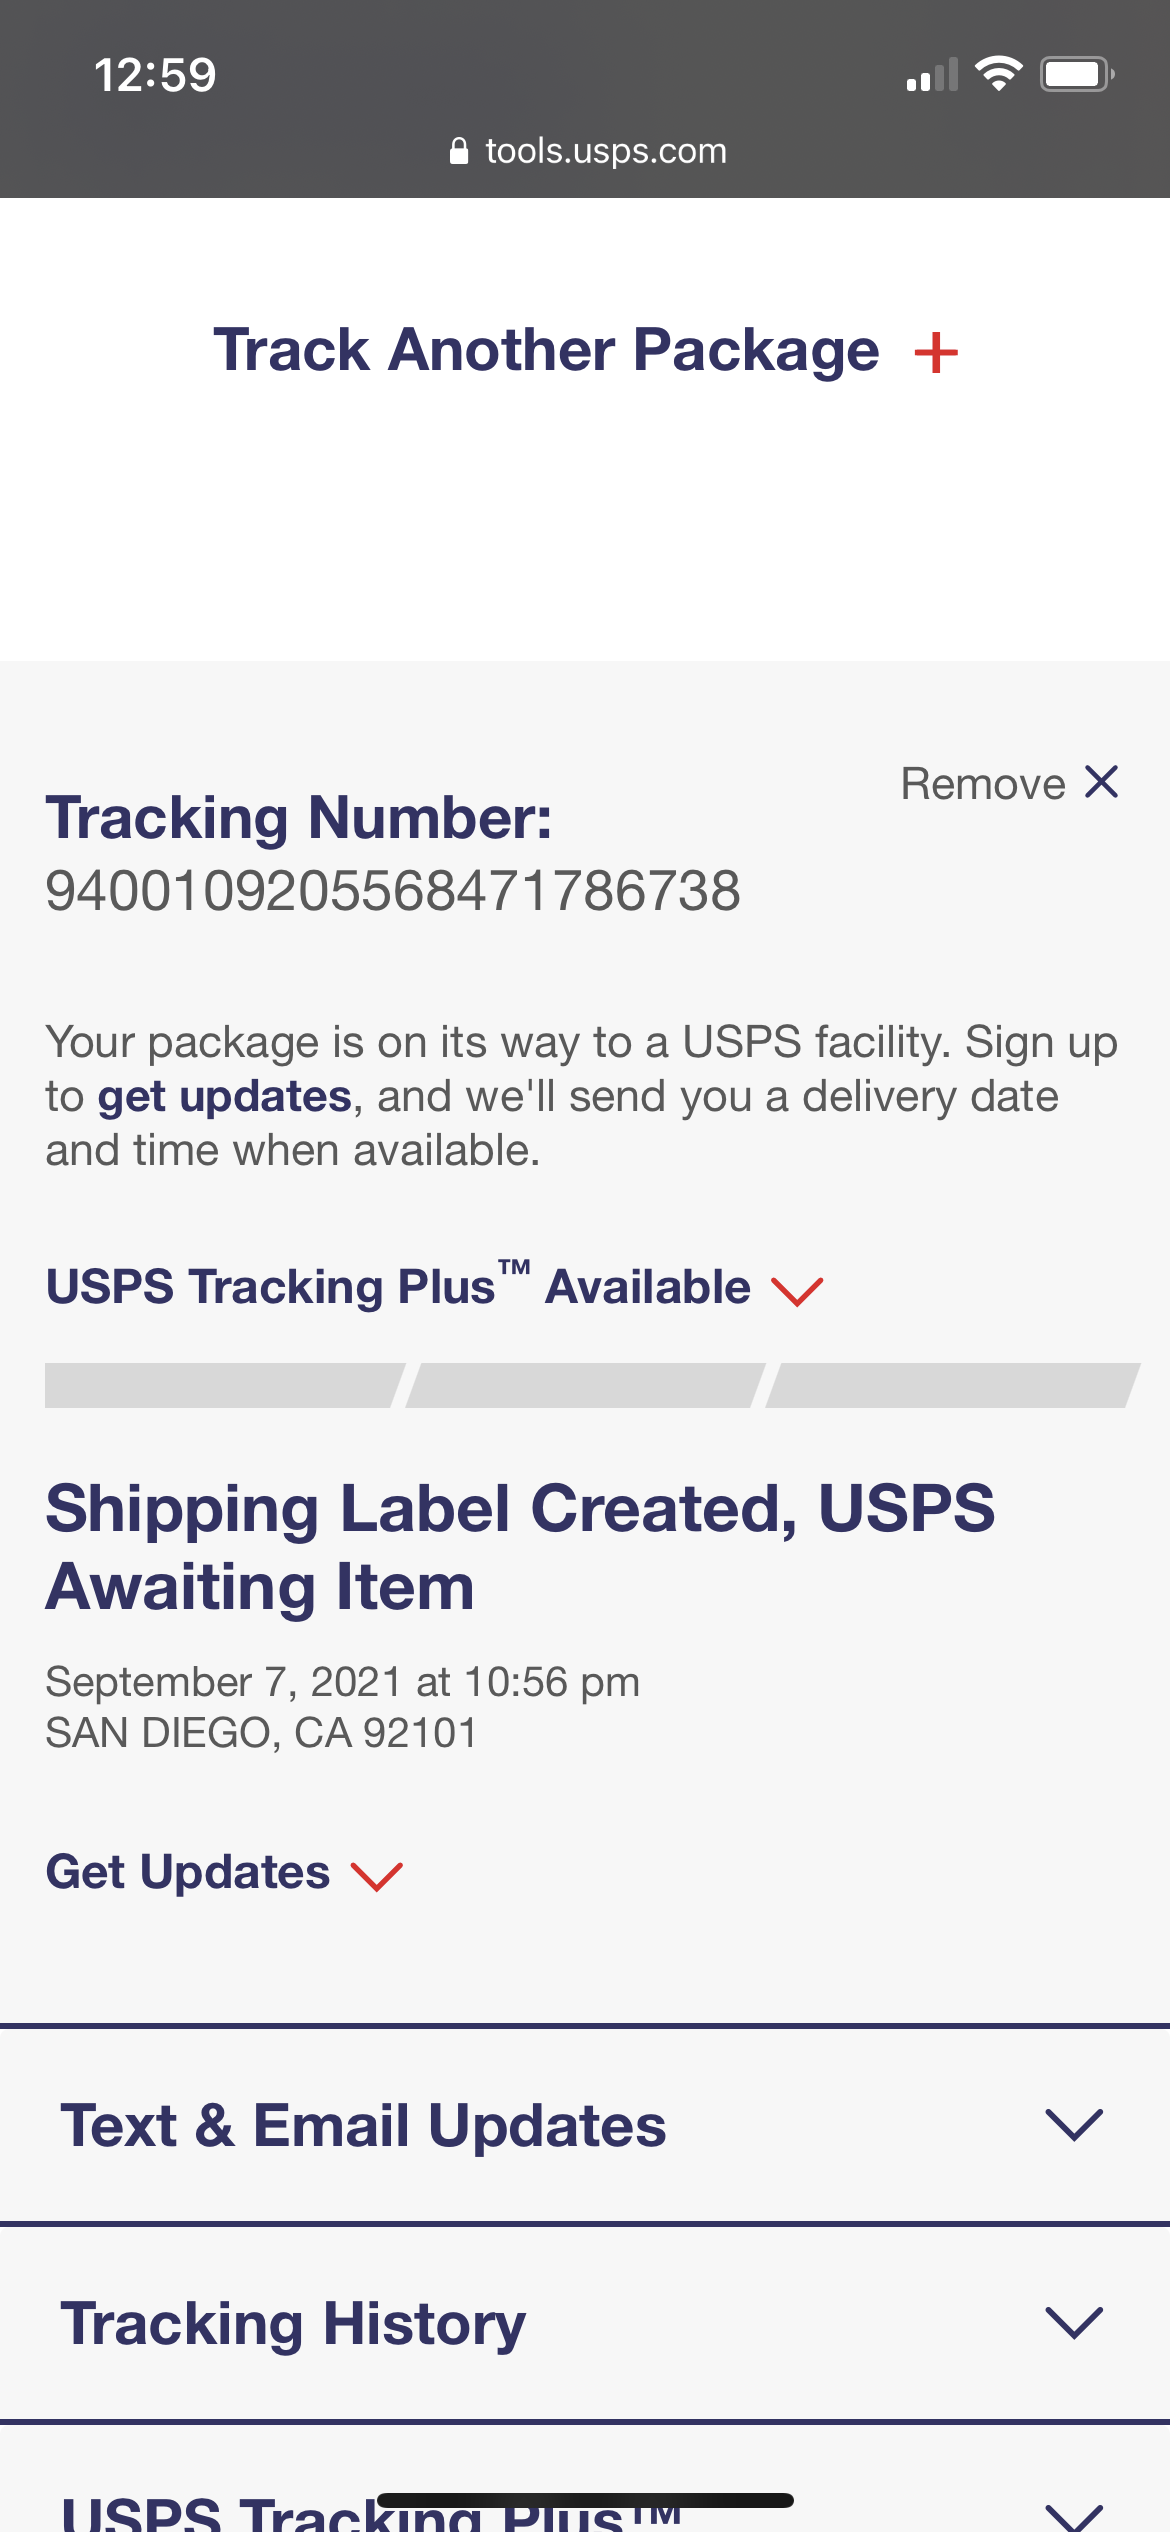Expand the Tracking History section
The height and width of the screenshot is (2532, 1170).
(x=585, y=2322)
